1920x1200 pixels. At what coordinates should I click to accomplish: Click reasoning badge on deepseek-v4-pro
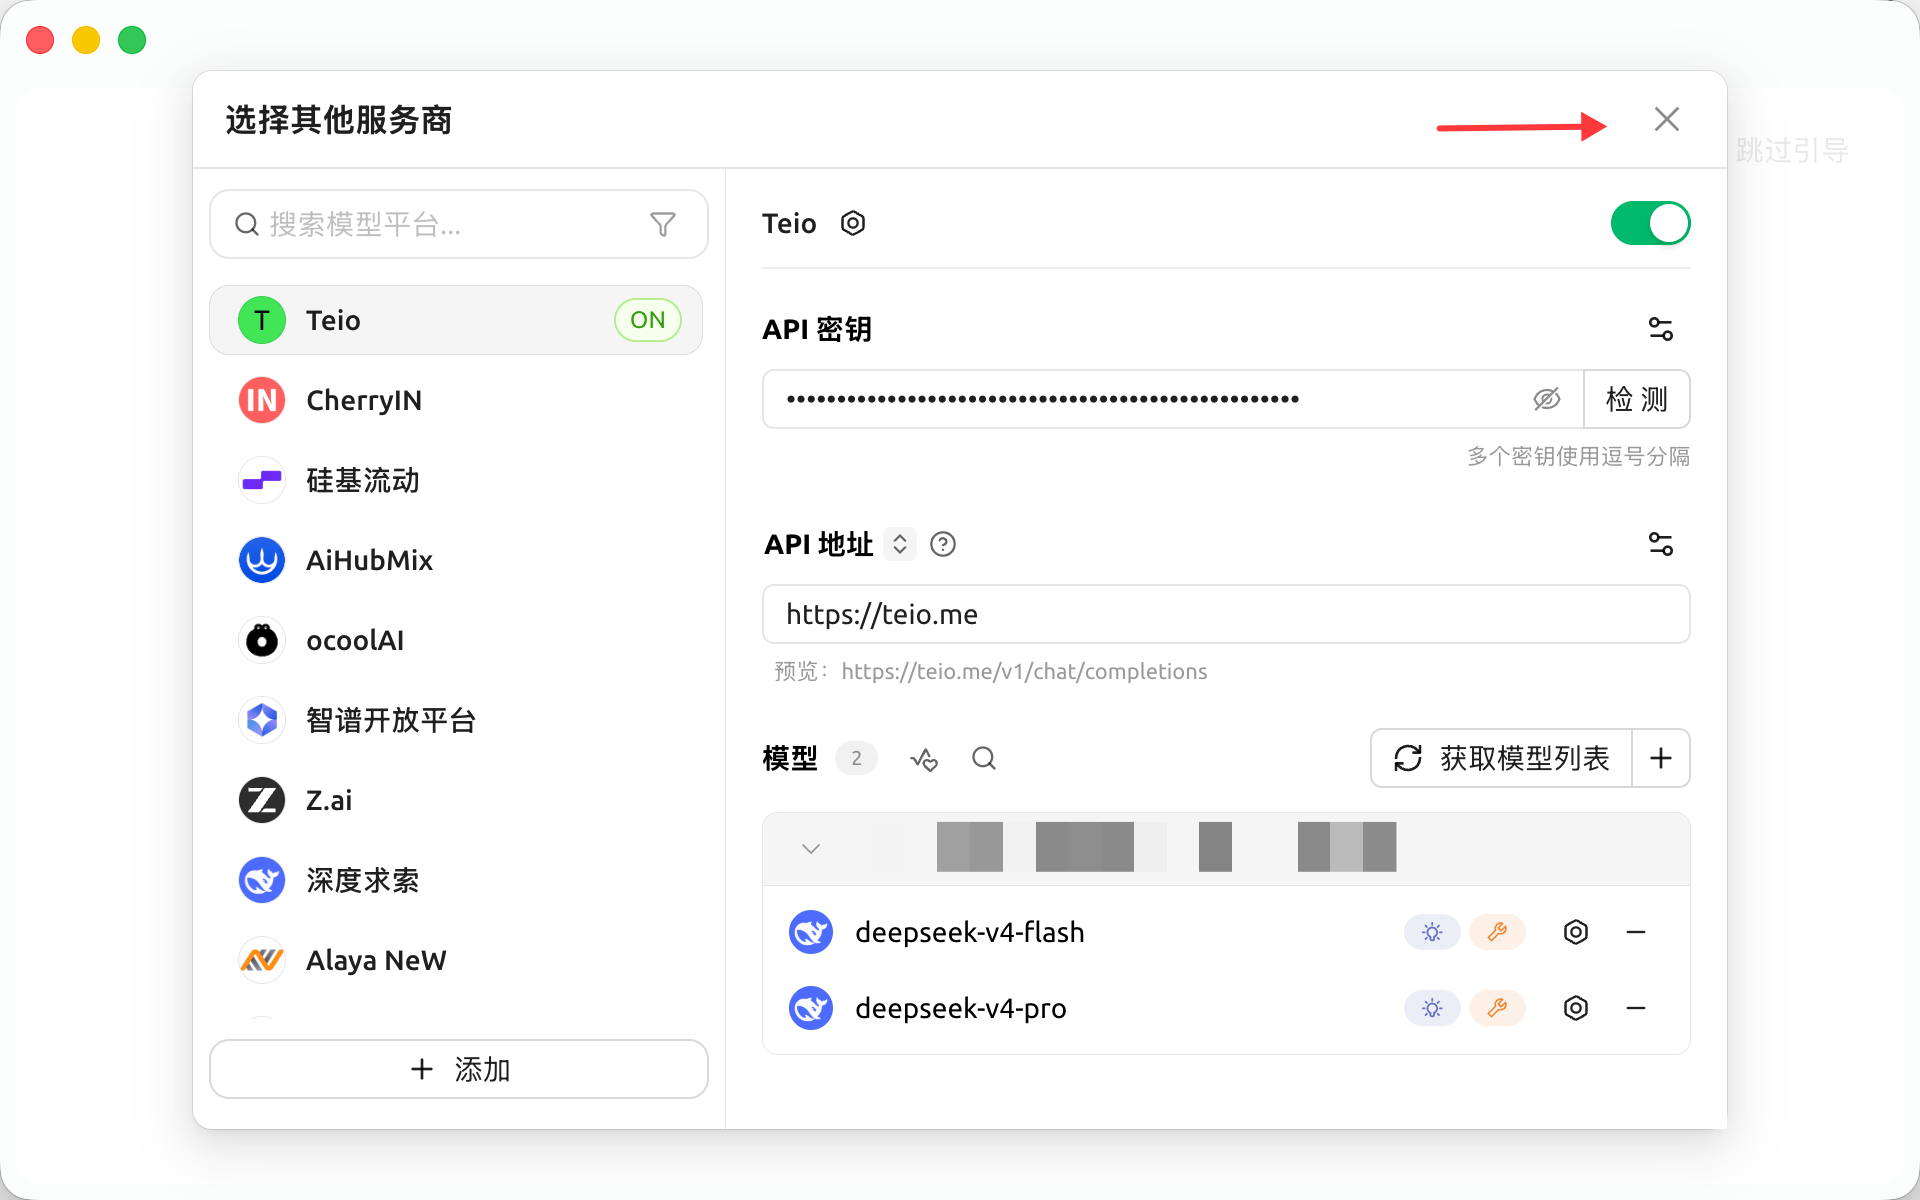(1432, 1008)
